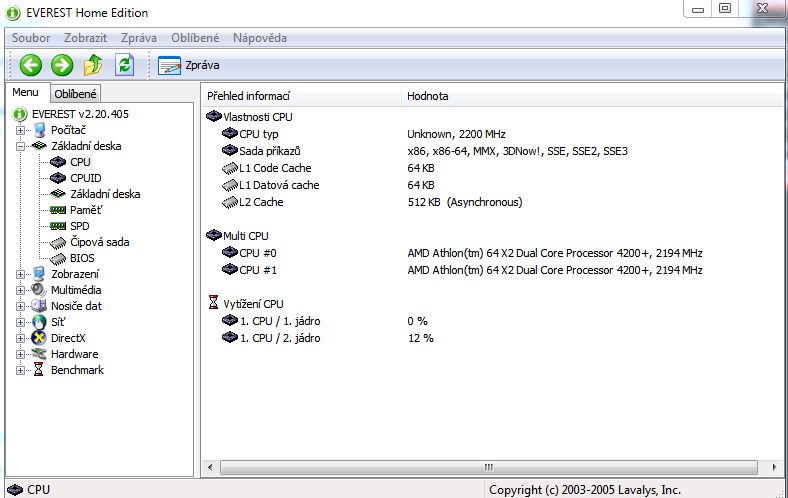Open the Oblíbené menu

195,38
